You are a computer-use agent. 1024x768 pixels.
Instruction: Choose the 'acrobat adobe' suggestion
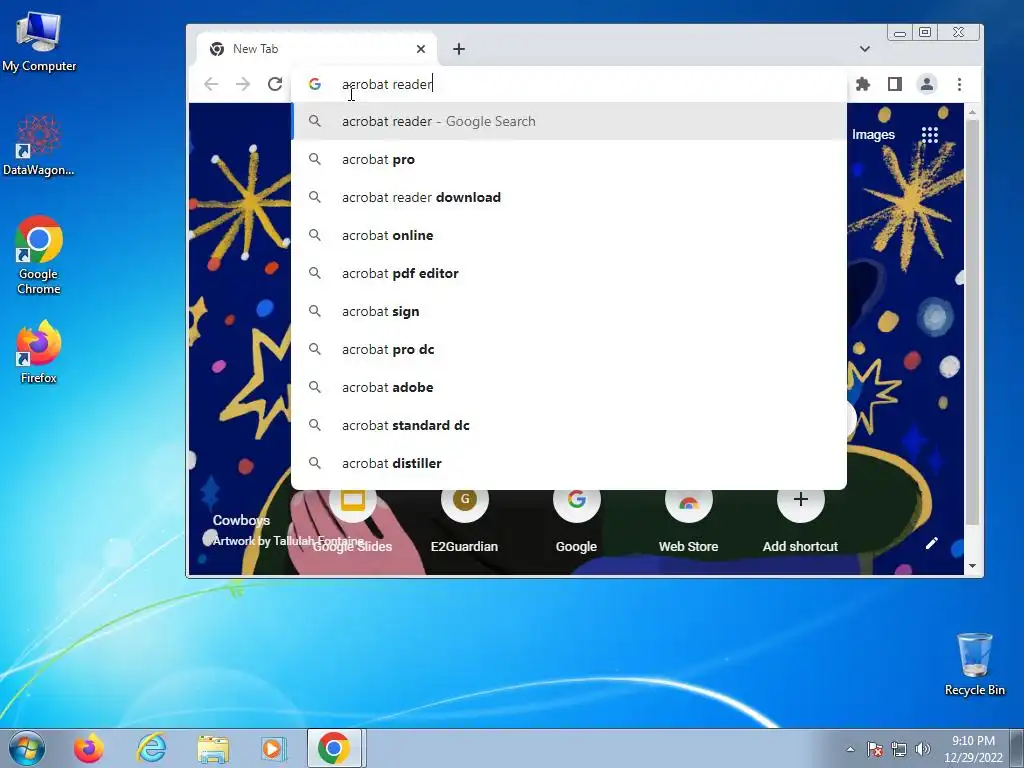pyautogui.click(x=569, y=387)
